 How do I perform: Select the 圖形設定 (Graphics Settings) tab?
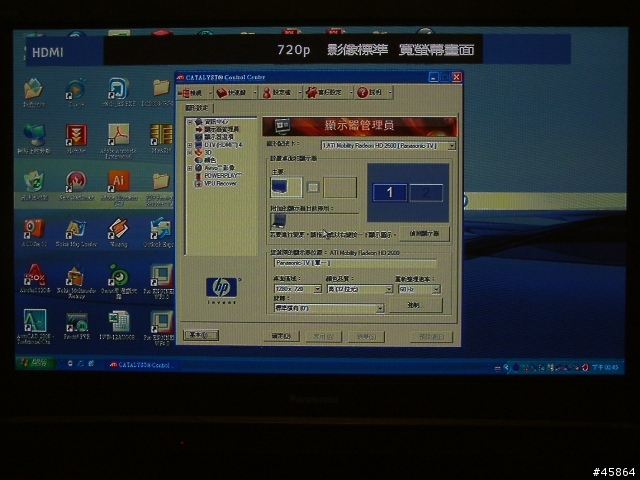point(197,108)
